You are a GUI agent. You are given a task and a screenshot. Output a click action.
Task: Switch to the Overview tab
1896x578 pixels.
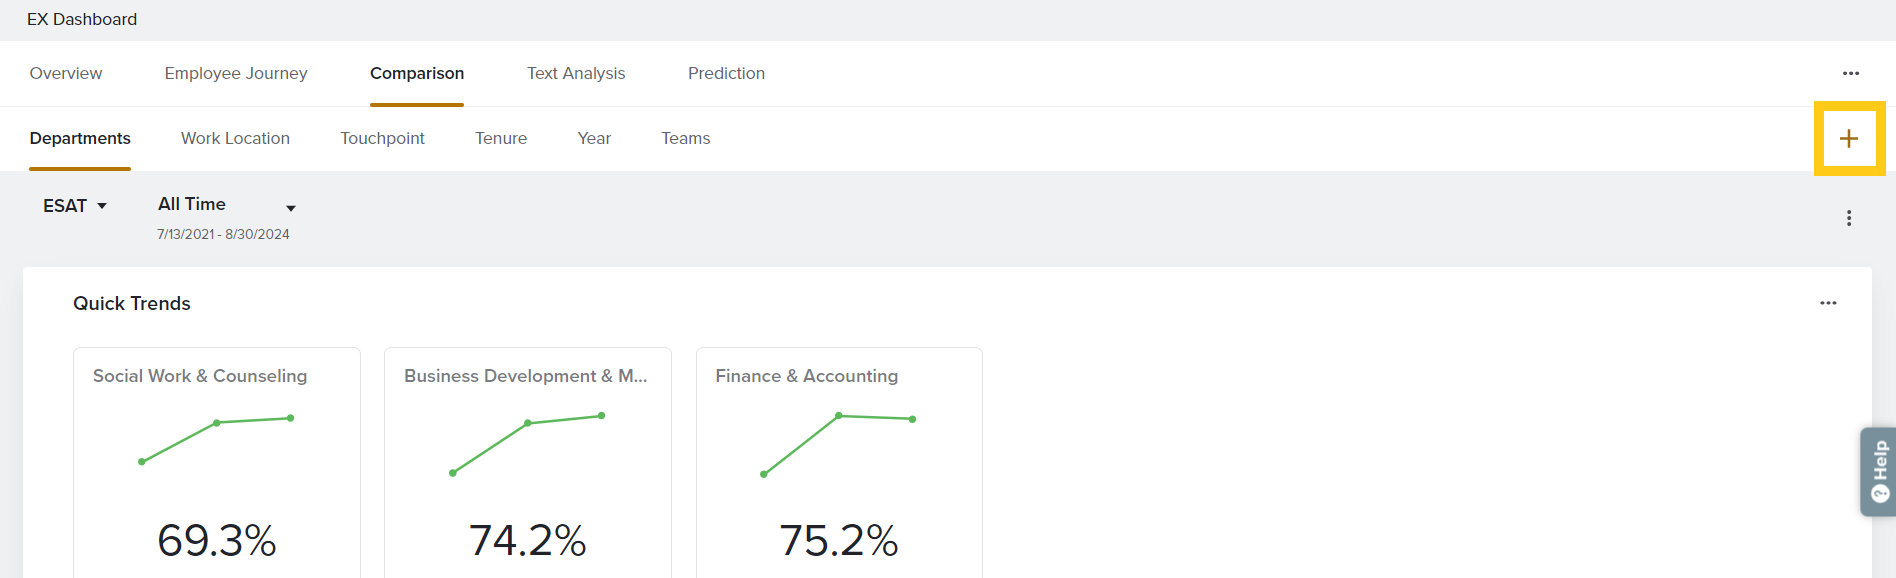tap(66, 73)
